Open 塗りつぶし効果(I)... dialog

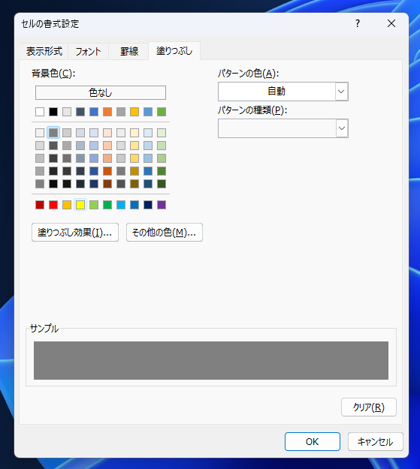tap(75, 232)
